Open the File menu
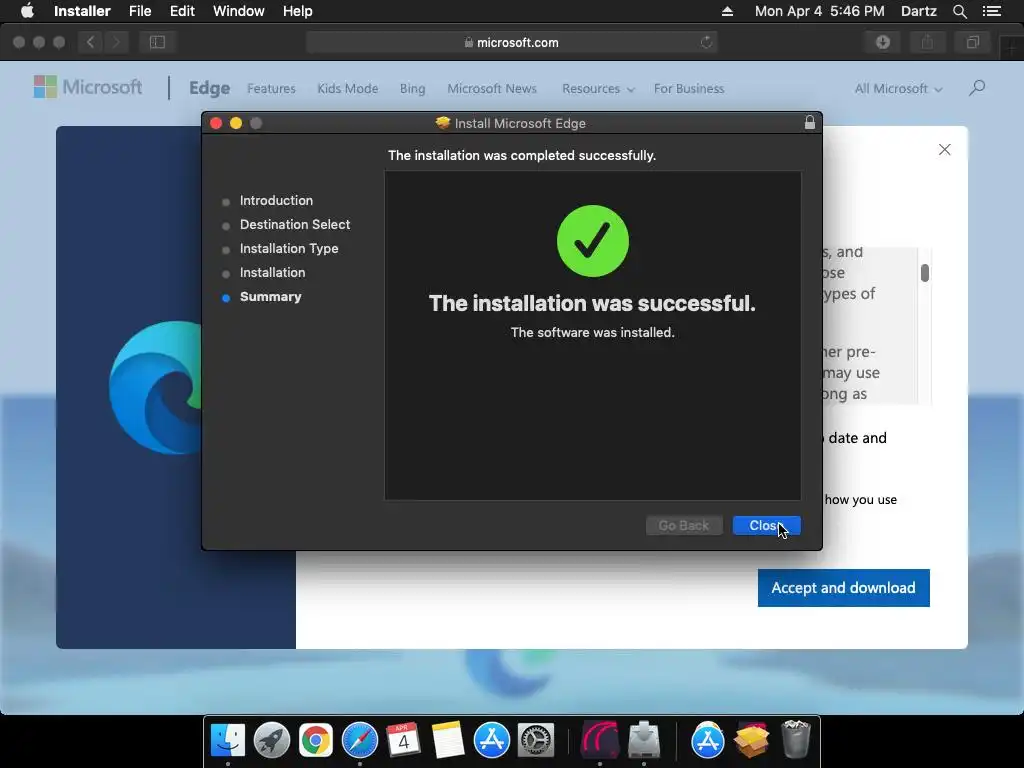This screenshot has width=1024, height=768. pyautogui.click(x=140, y=11)
